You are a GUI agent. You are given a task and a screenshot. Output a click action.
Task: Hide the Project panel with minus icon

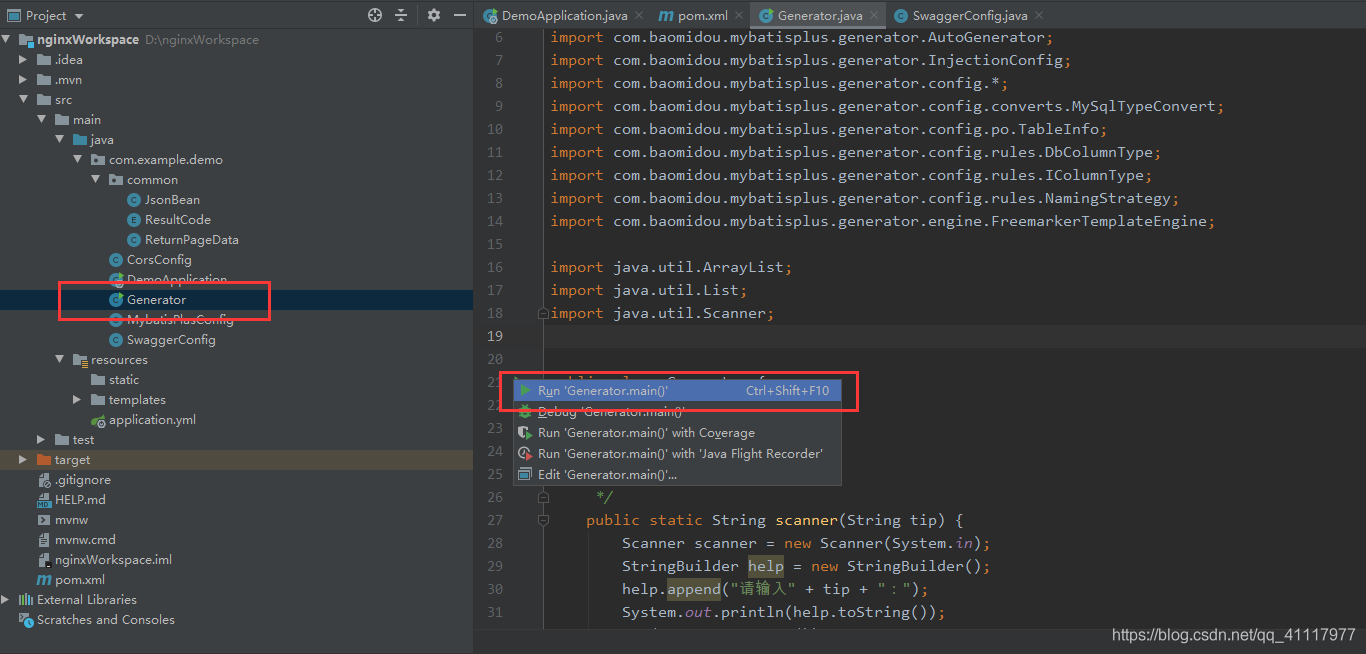tap(461, 15)
